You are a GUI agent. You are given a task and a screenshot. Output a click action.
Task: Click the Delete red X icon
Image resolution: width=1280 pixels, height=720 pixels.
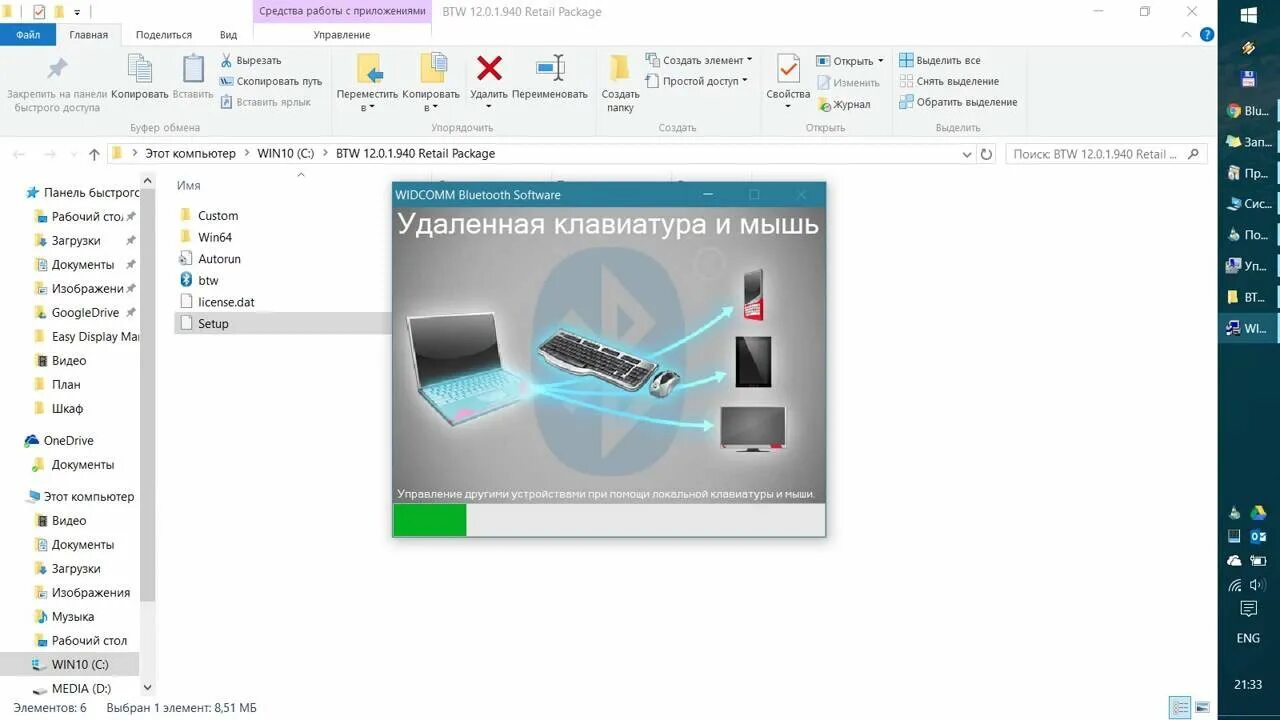(489, 68)
